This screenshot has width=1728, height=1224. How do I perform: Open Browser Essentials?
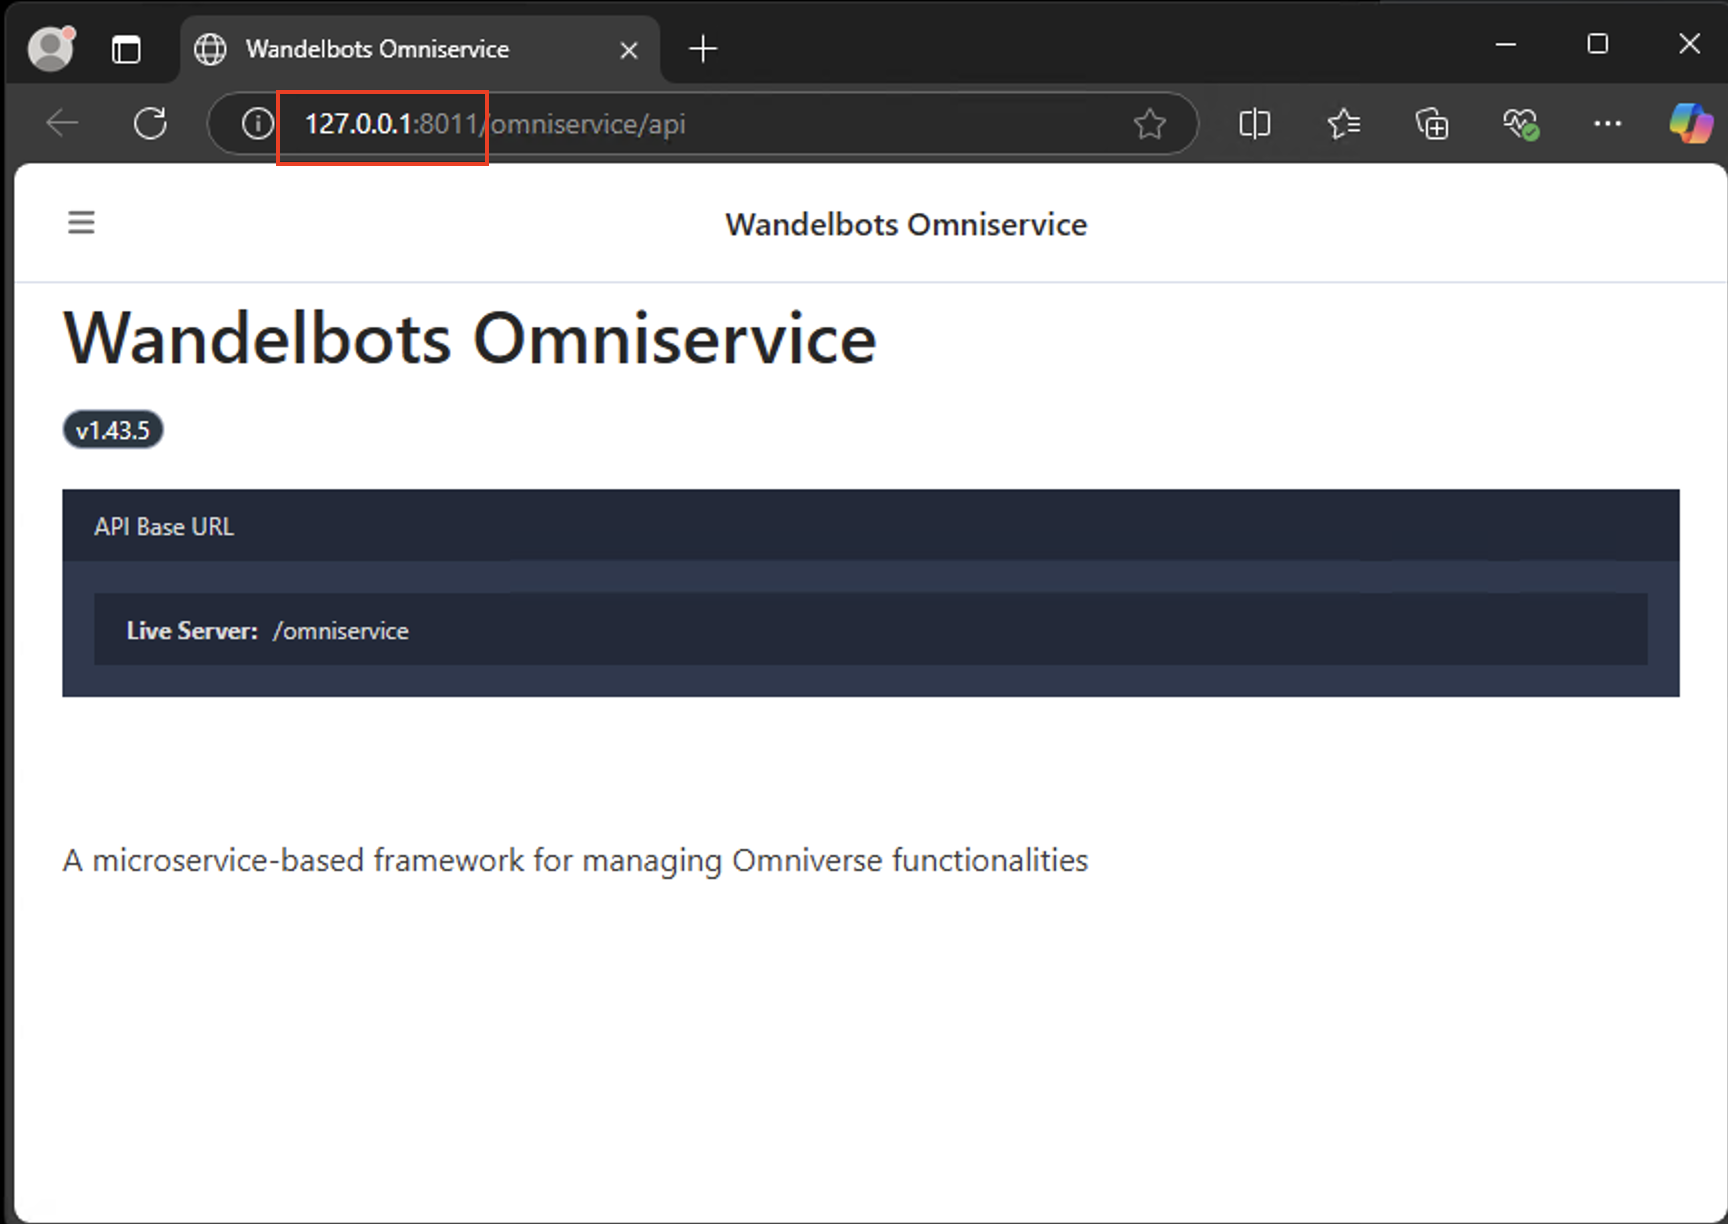click(x=1519, y=123)
